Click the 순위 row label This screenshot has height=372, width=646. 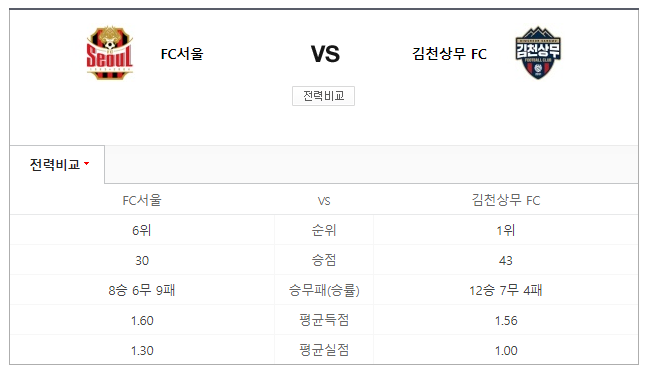click(x=324, y=230)
